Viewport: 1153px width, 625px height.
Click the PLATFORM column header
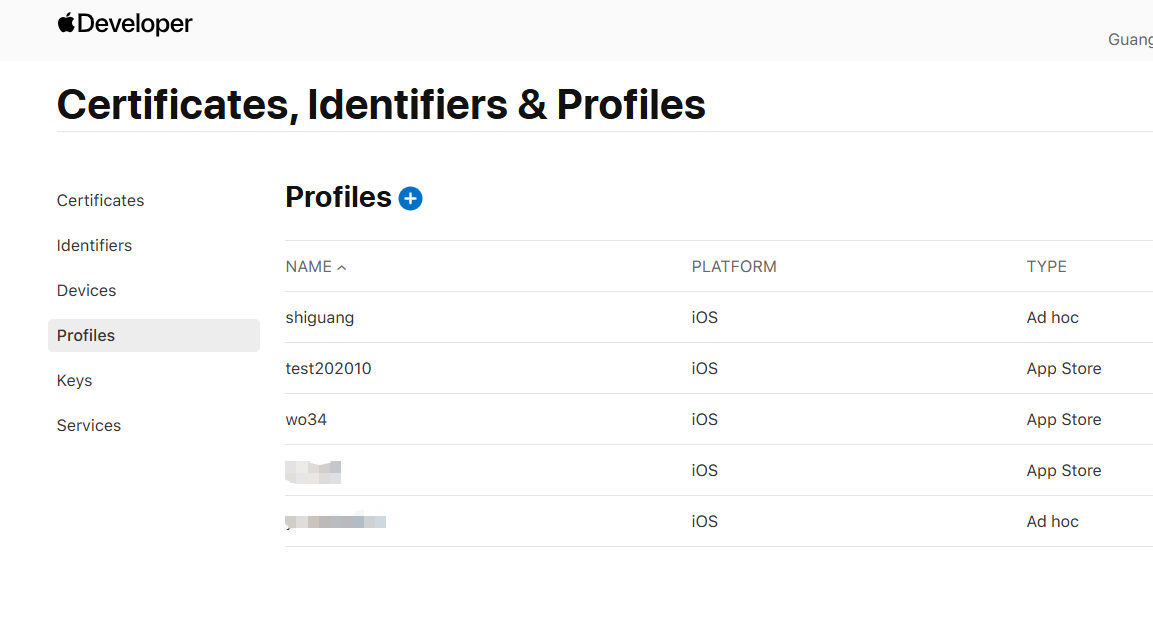(x=734, y=267)
